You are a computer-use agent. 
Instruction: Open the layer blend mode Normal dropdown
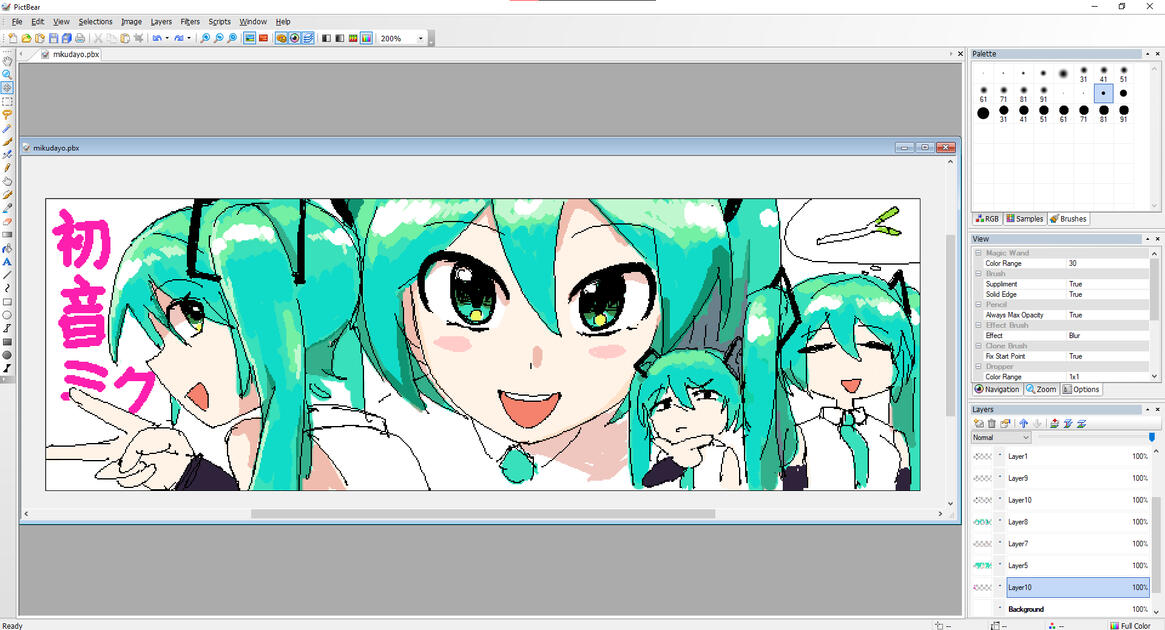pyautogui.click(x=1001, y=438)
